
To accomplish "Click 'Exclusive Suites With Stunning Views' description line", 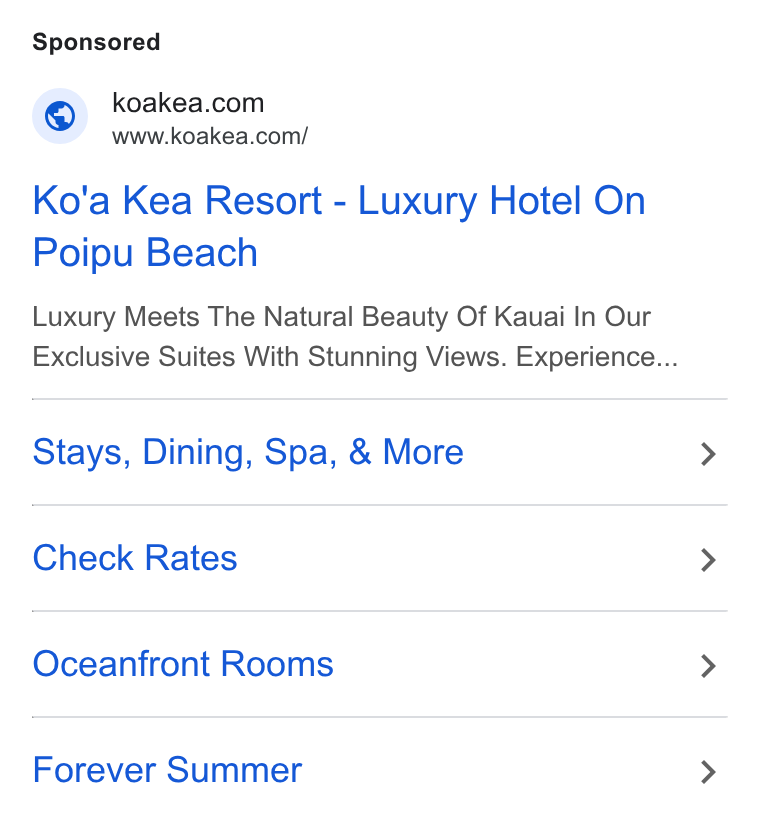I will 270,357.
